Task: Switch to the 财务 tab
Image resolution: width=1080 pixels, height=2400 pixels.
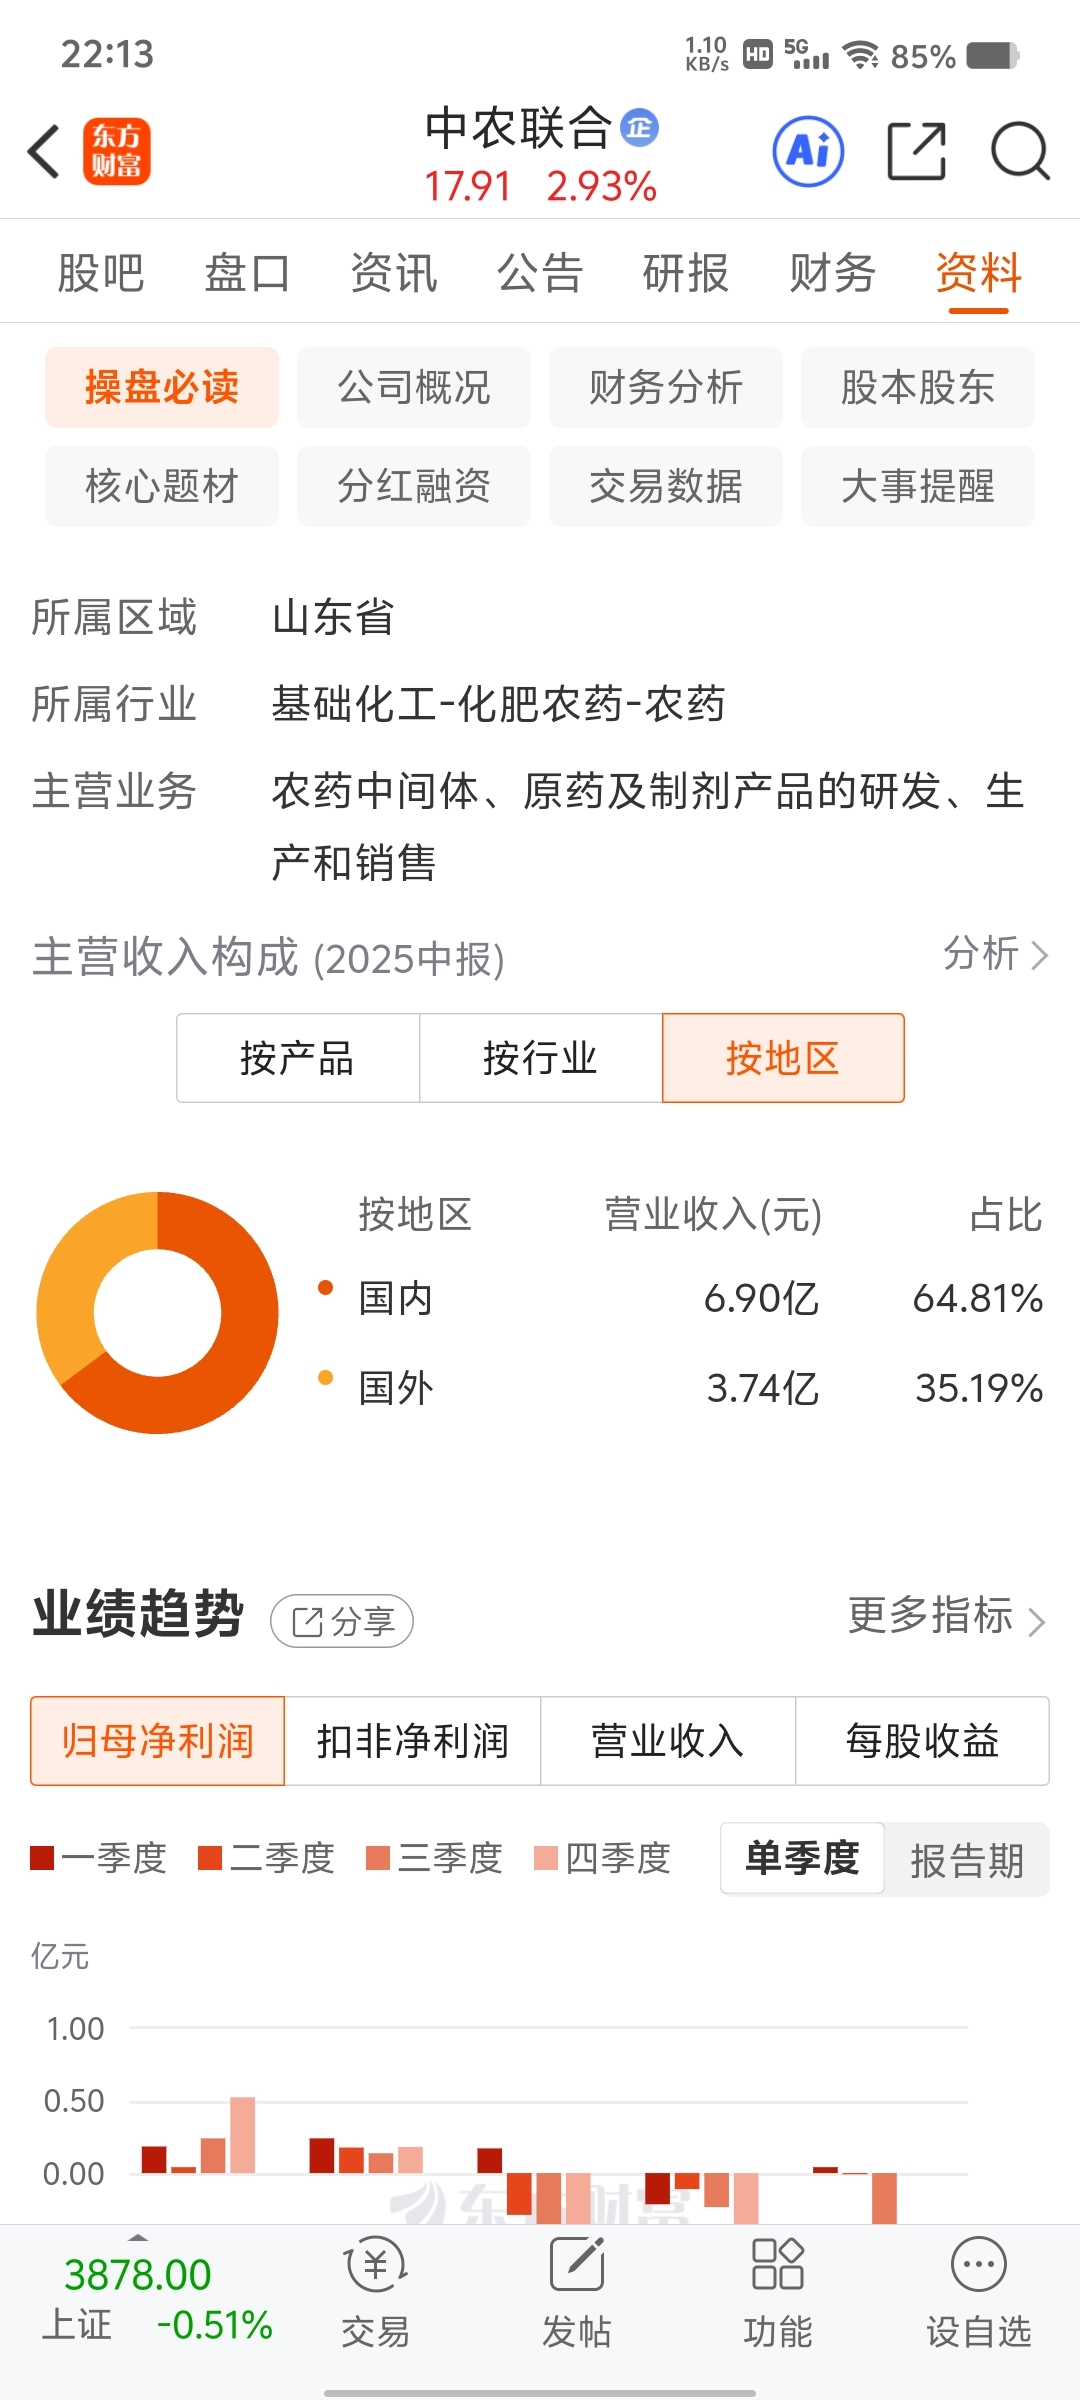Action: point(833,273)
